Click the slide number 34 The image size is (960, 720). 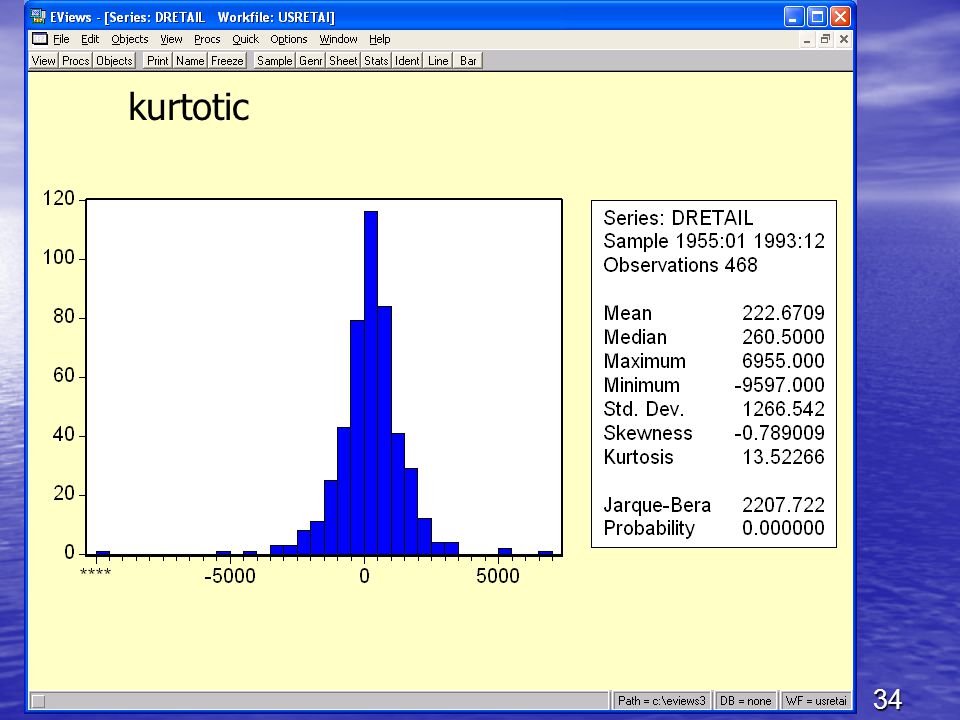click(887, 699)
